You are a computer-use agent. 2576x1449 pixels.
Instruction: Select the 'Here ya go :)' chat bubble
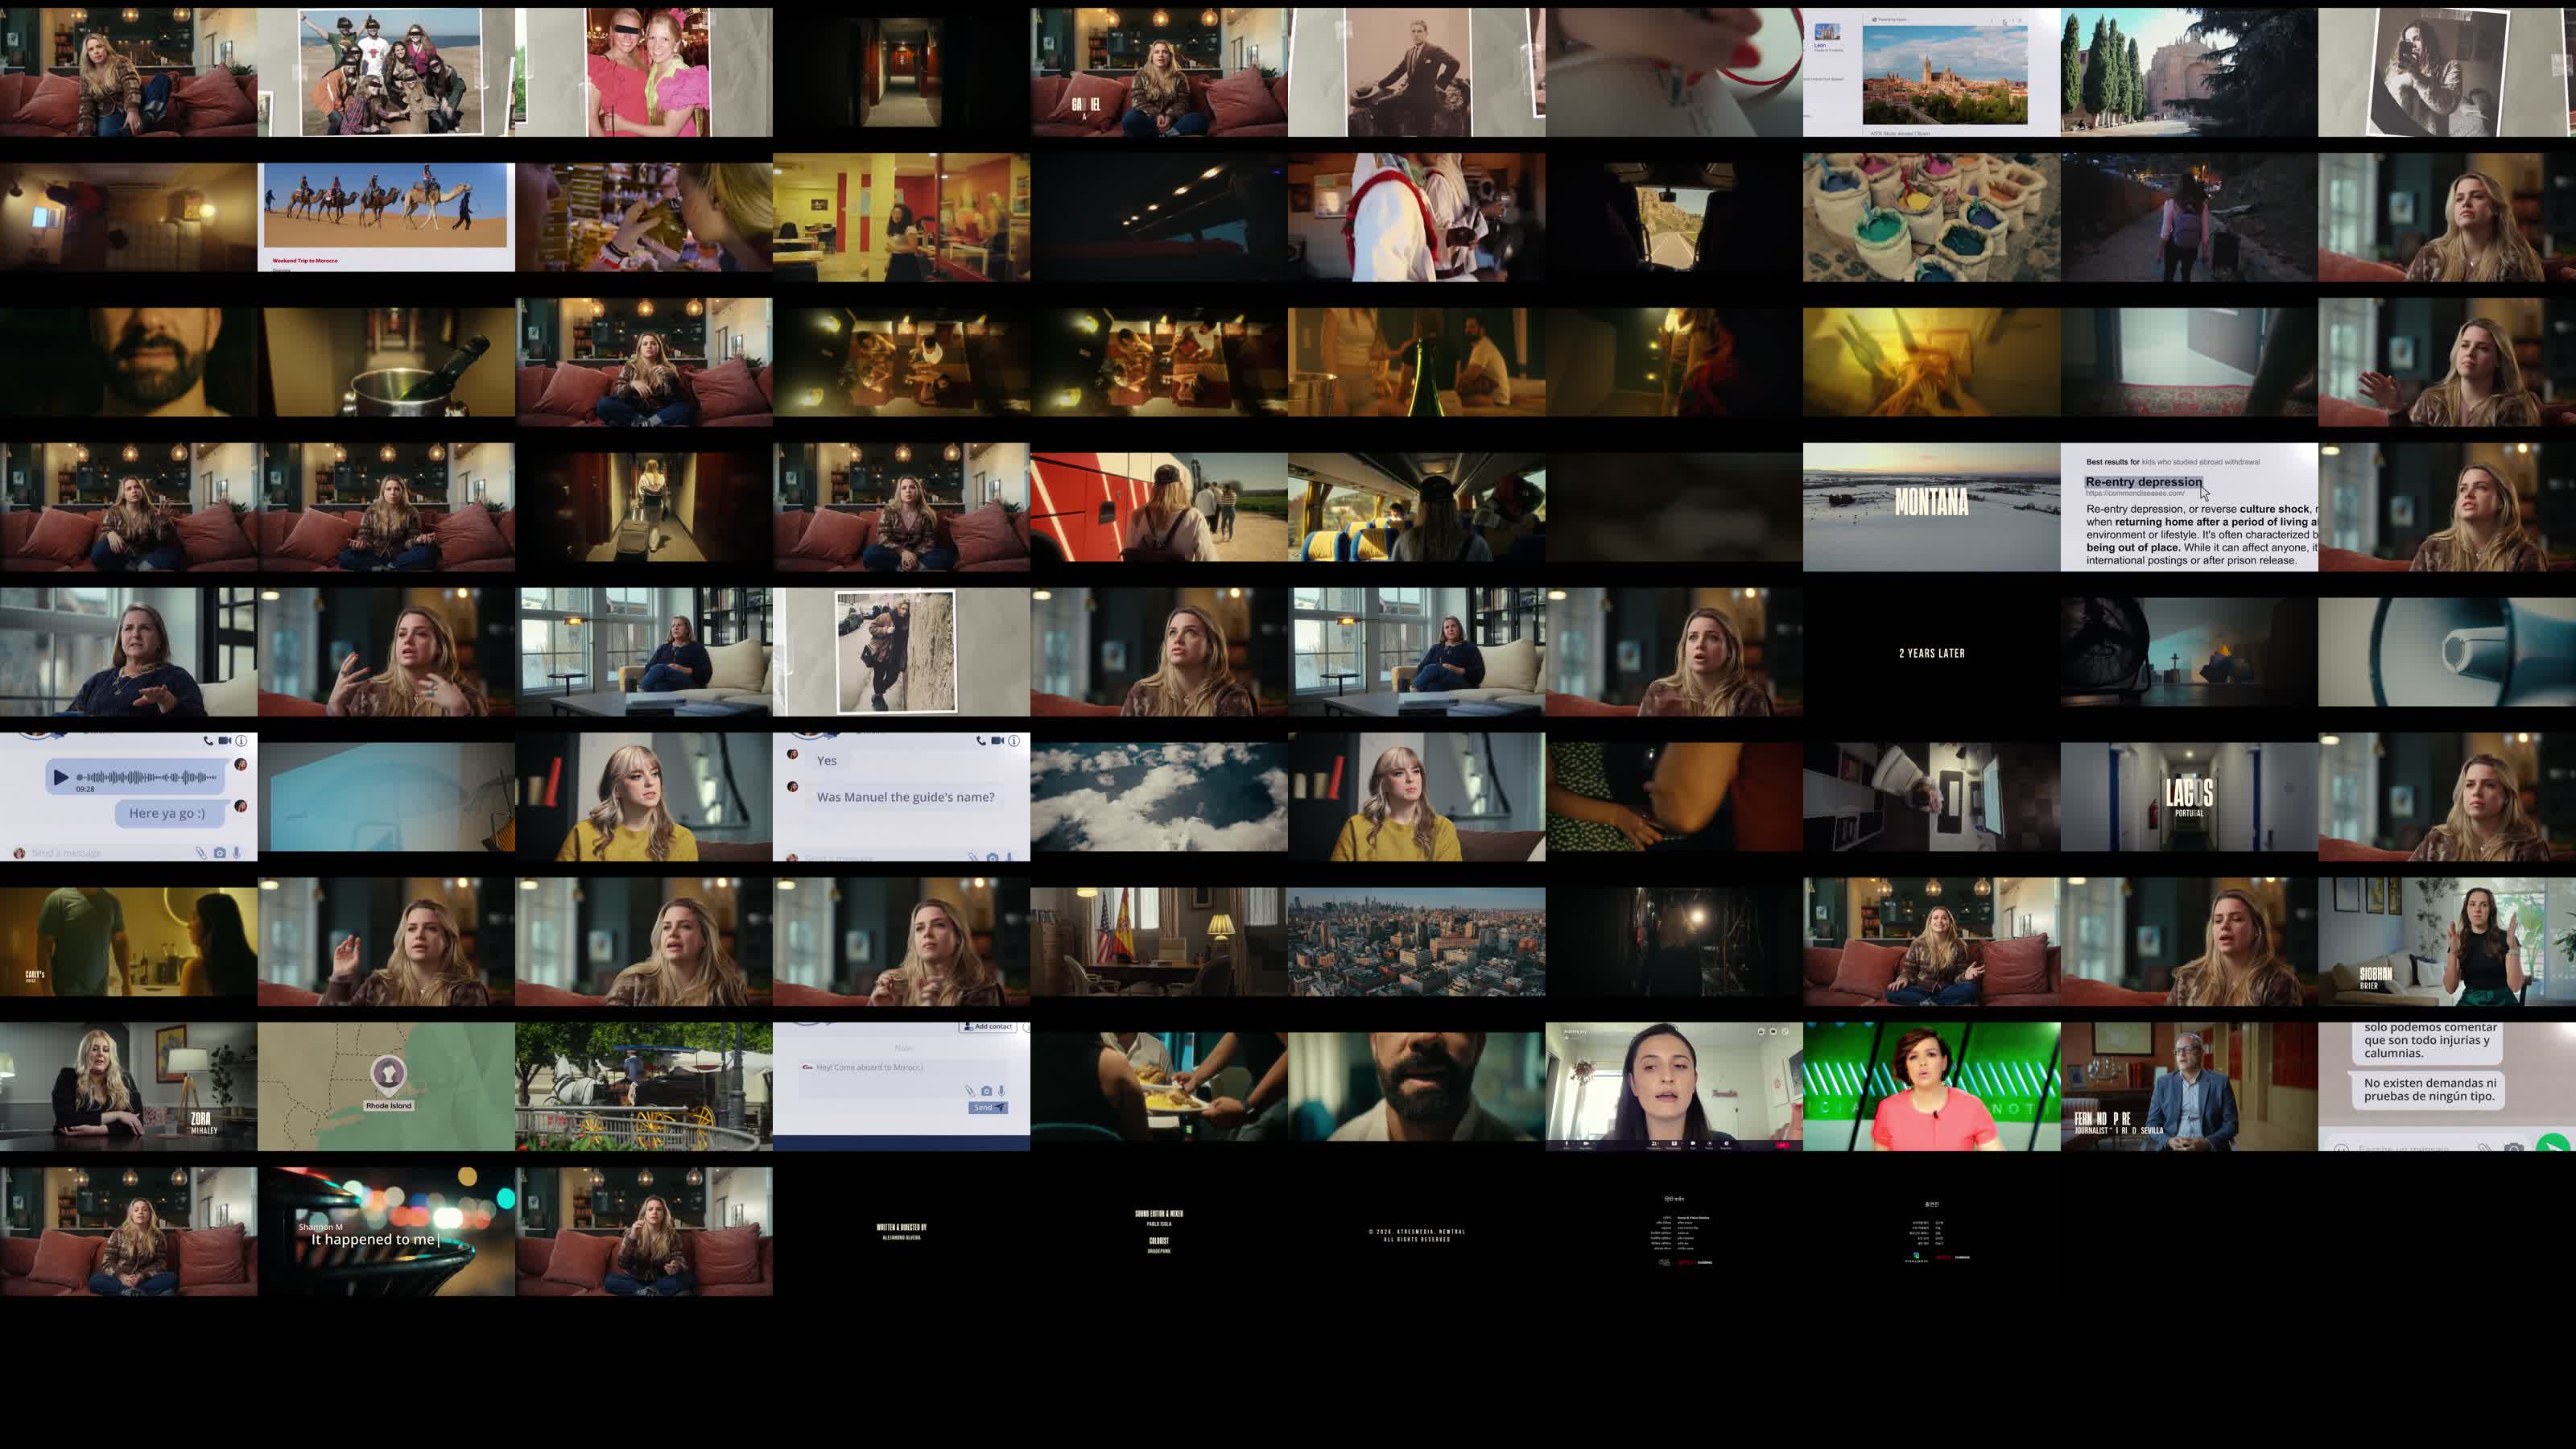click(167, 813)
